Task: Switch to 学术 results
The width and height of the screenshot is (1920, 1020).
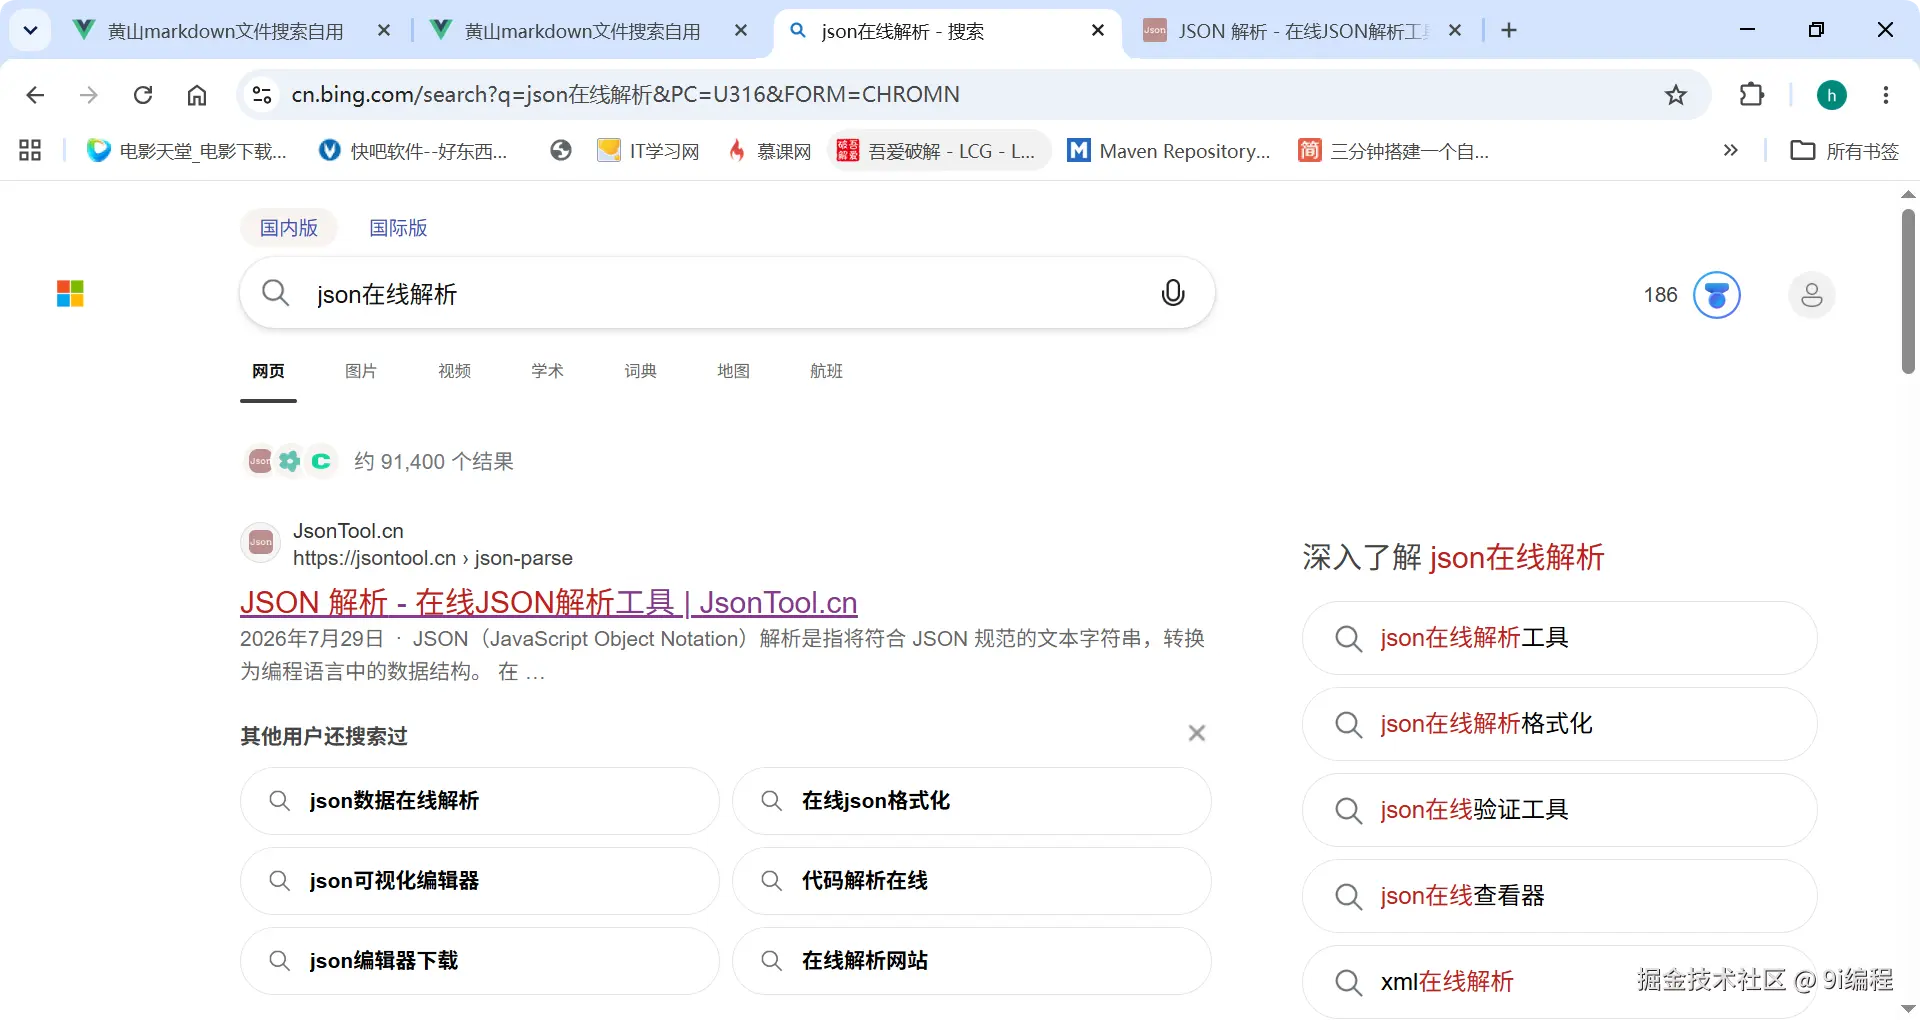Action: [547, 372]
